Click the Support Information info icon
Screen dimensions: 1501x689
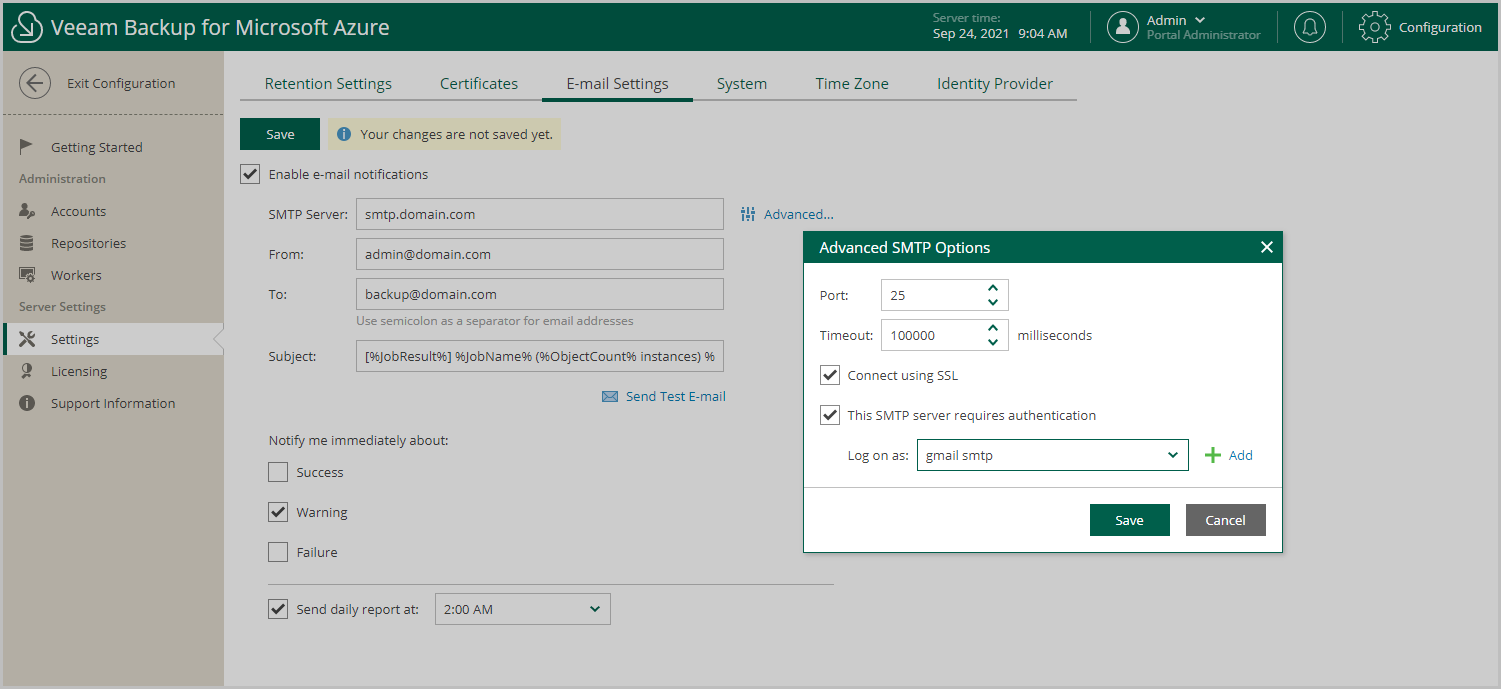28,403
